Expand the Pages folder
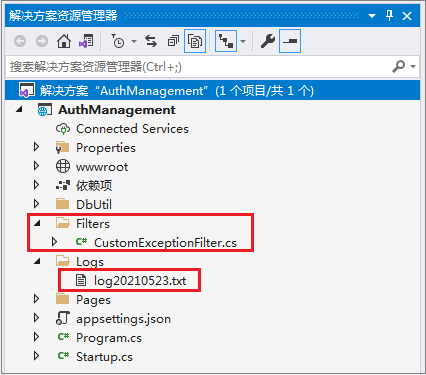The height and width of the screenshot is (375, 426). pyautogui.click(x=37, y=299)
